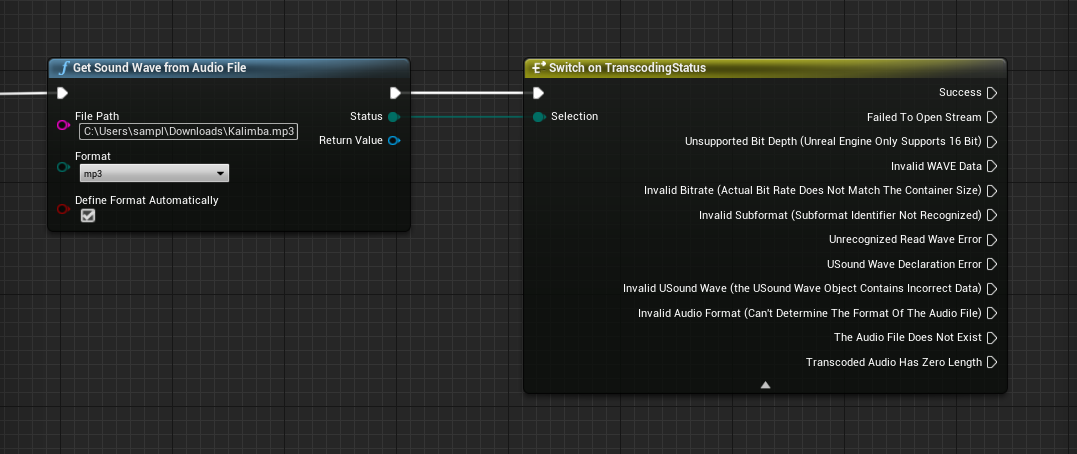The width and height of the screenshot is (1077, 454).
Task: Click the 'Return Value' label
Action: [351, 141]
